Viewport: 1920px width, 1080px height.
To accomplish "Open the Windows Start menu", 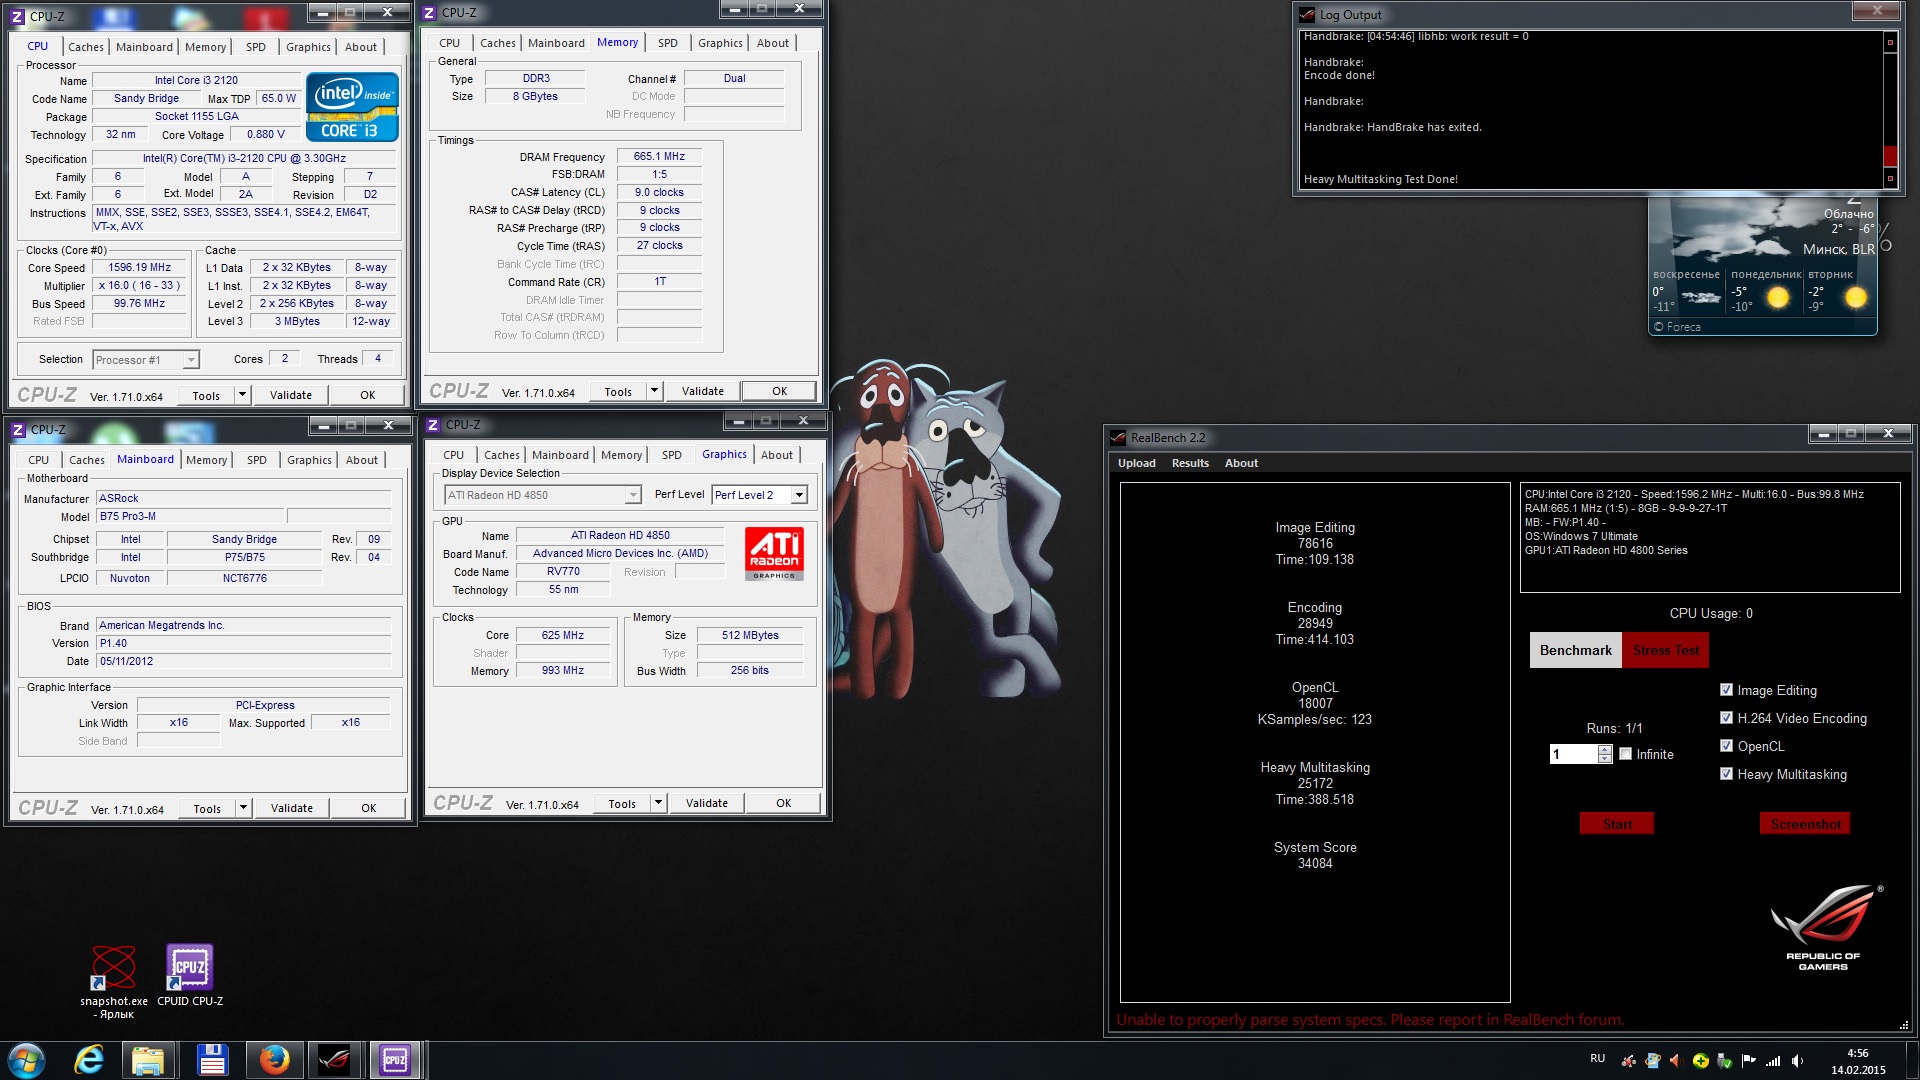I will [27, 1060].
